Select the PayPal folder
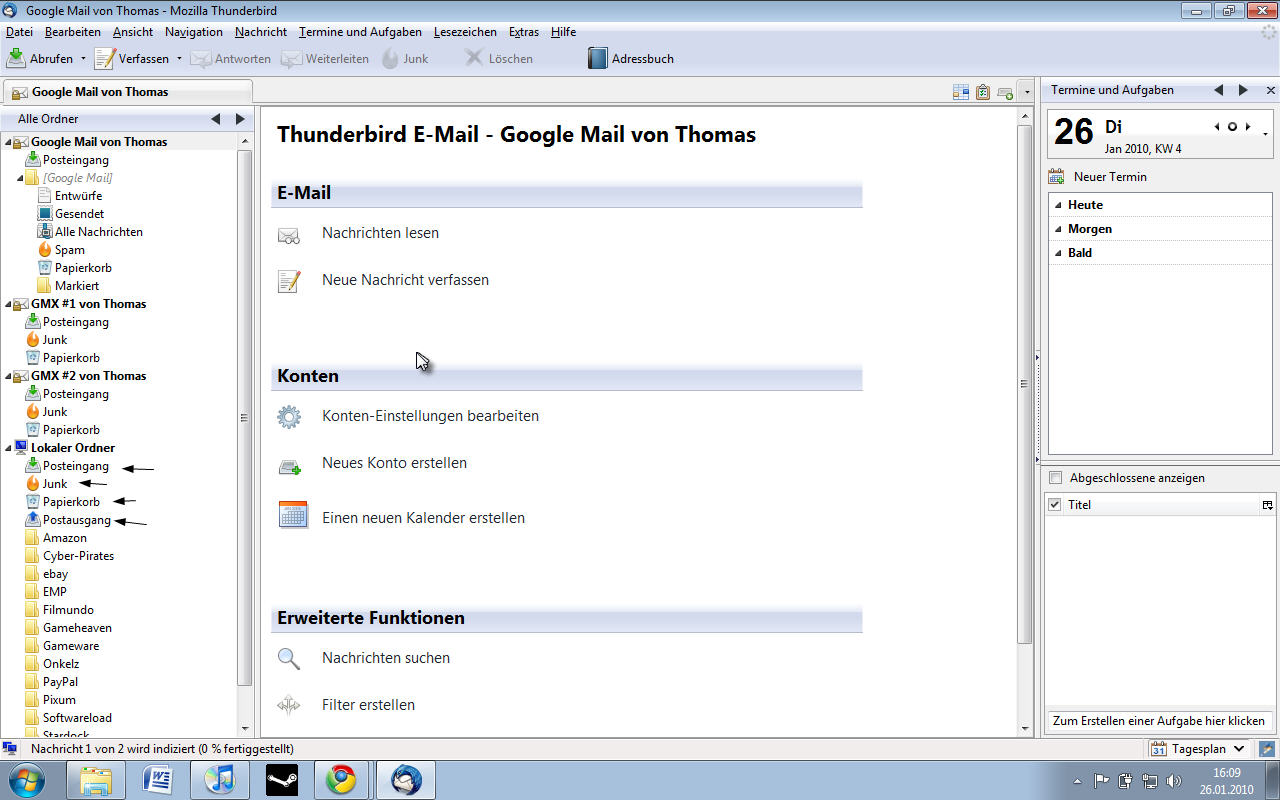The width and height of the screenshot is (1280, 800). [x=60, y=682]
